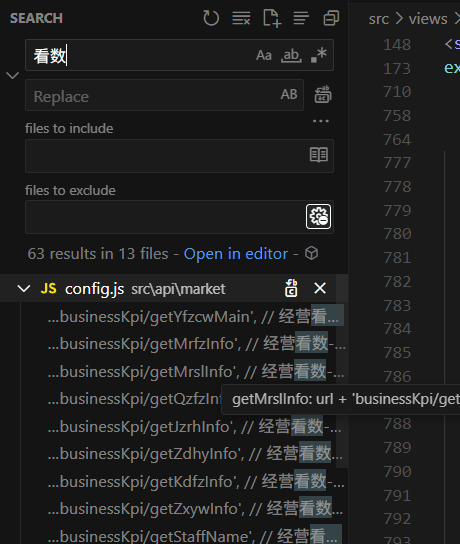Collapse all search results
Viewport: 460px width, 544px height.
tap(331, 18)
